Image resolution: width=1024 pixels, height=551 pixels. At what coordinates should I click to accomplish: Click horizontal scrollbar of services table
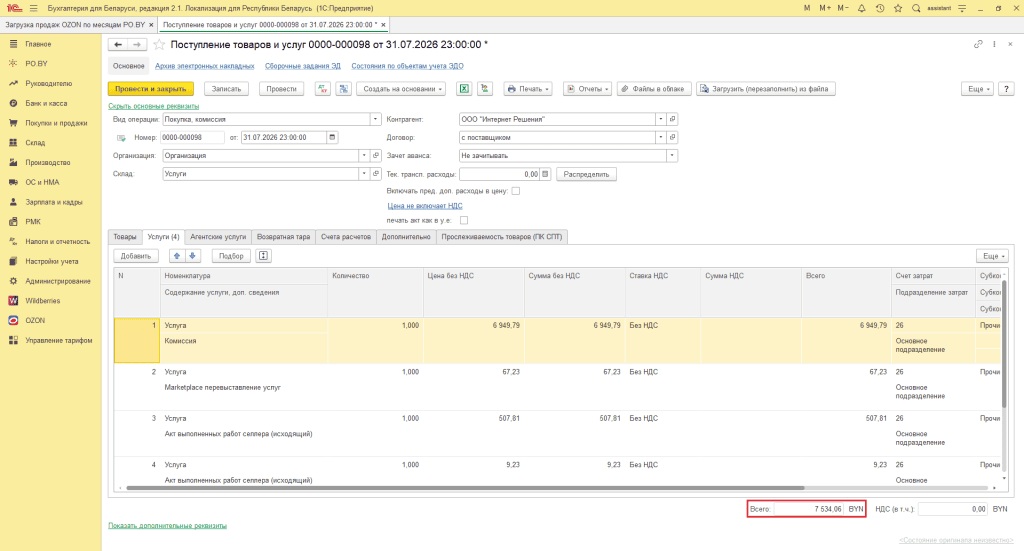click(465, 488)
